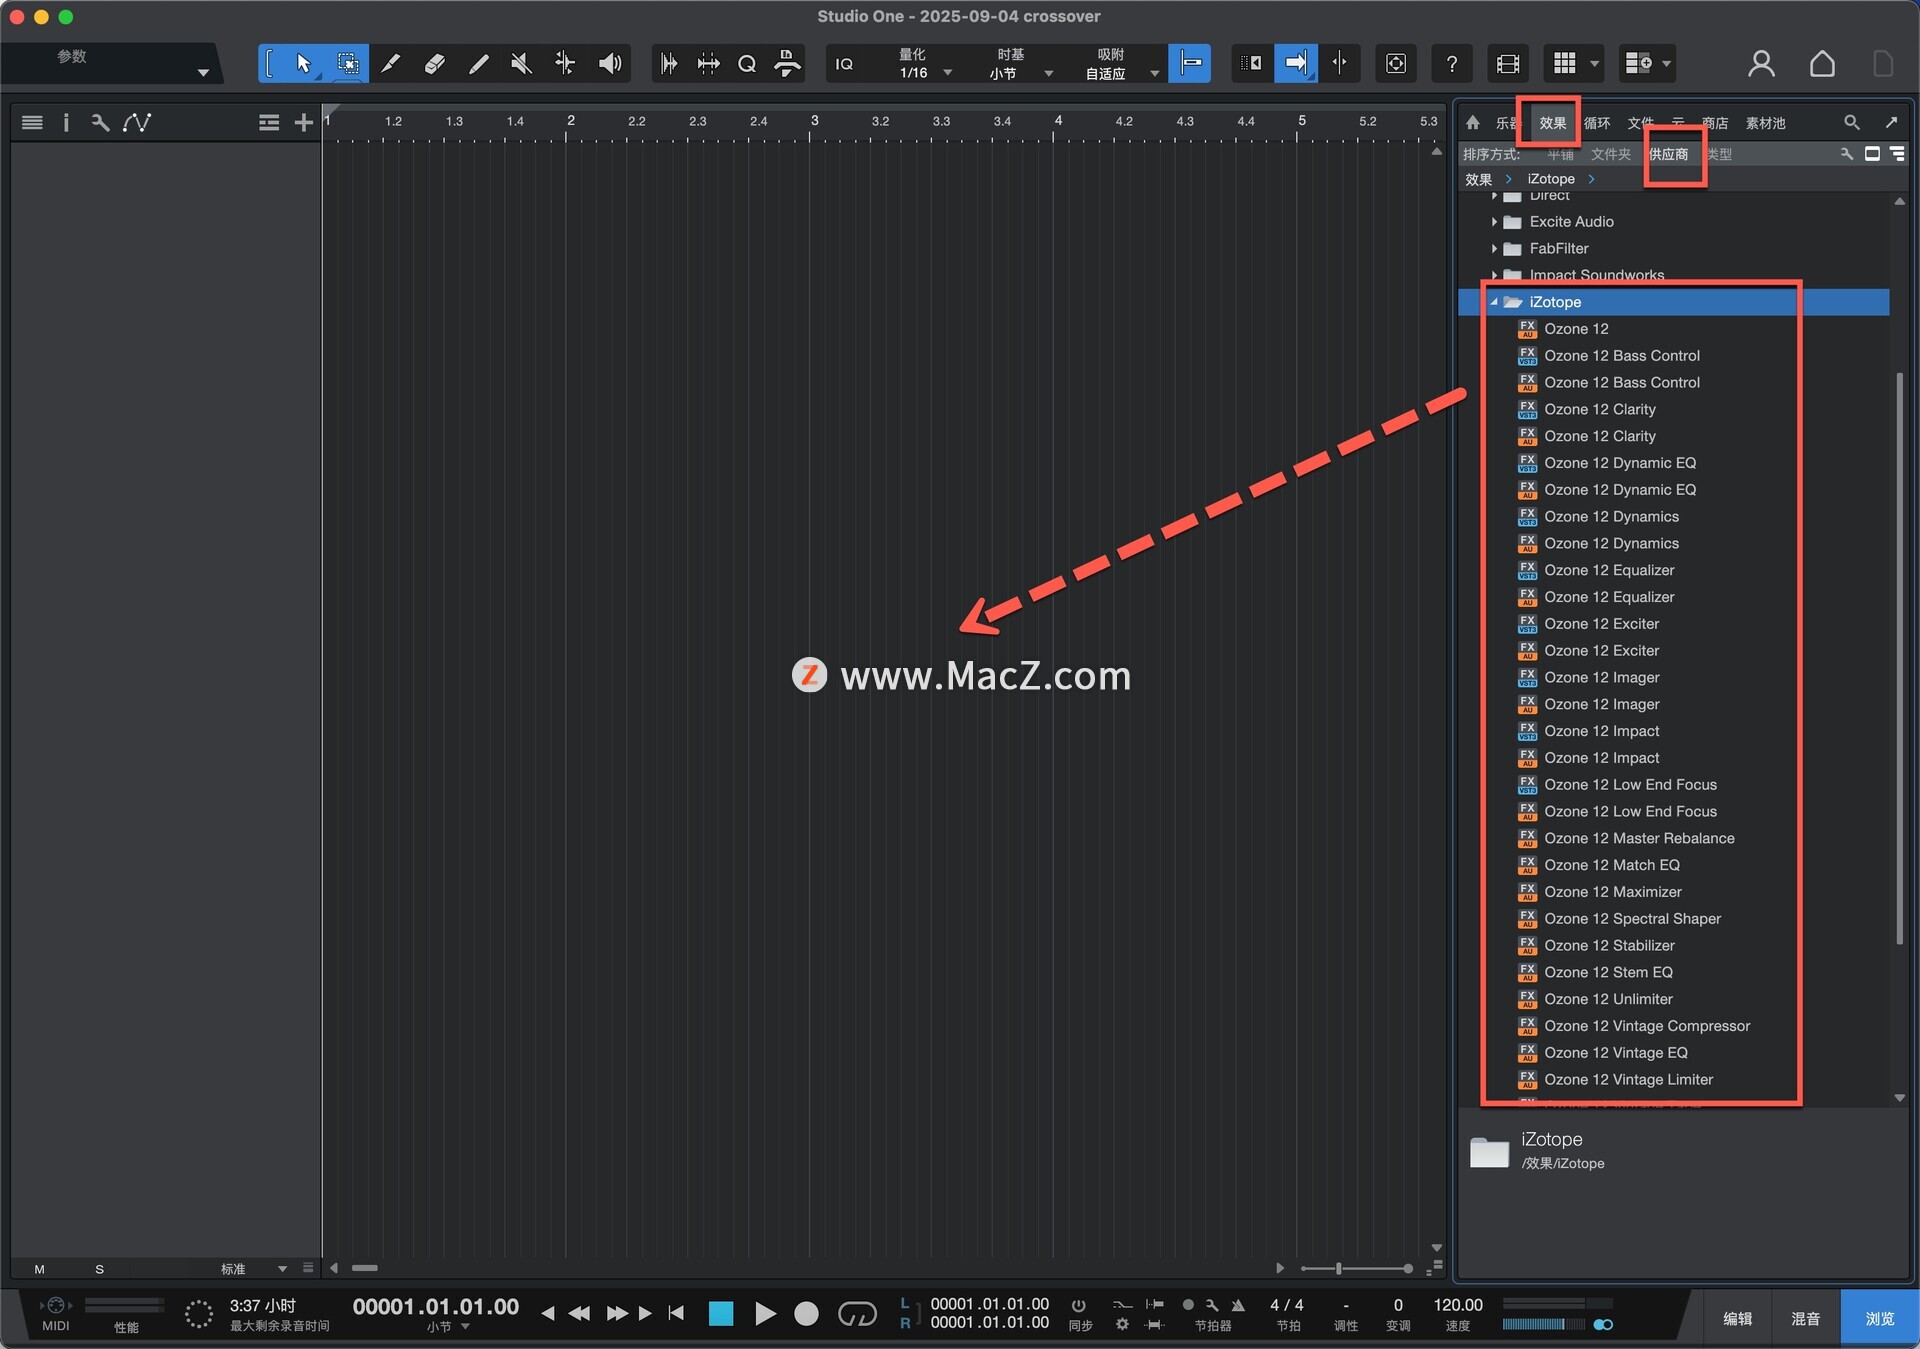Select the Bend tool
The image size is (1920, 1349).
(x=565, y=64)
